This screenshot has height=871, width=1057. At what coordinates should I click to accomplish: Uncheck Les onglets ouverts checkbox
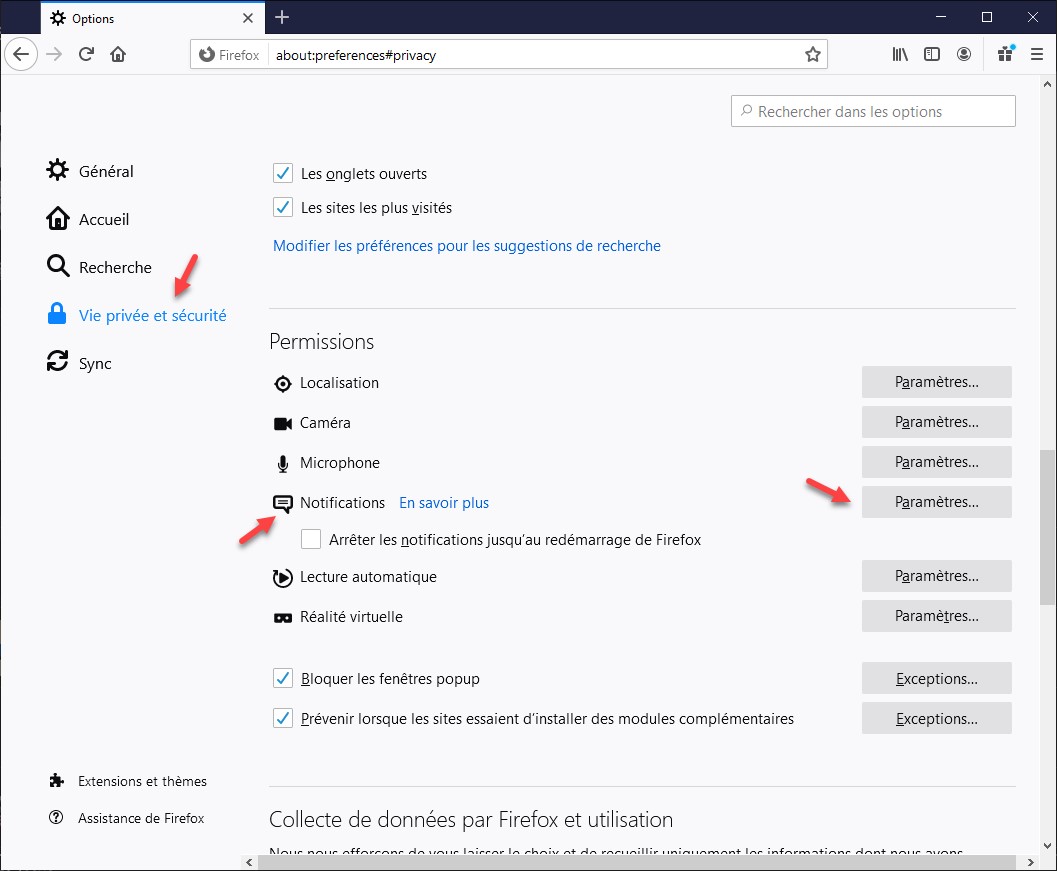(x=282, y=173)
